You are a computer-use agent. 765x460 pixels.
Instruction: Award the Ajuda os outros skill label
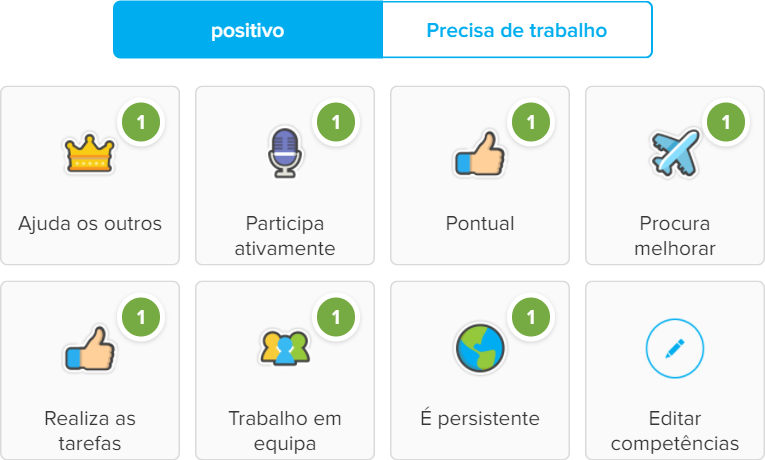[x=90, y=223]
